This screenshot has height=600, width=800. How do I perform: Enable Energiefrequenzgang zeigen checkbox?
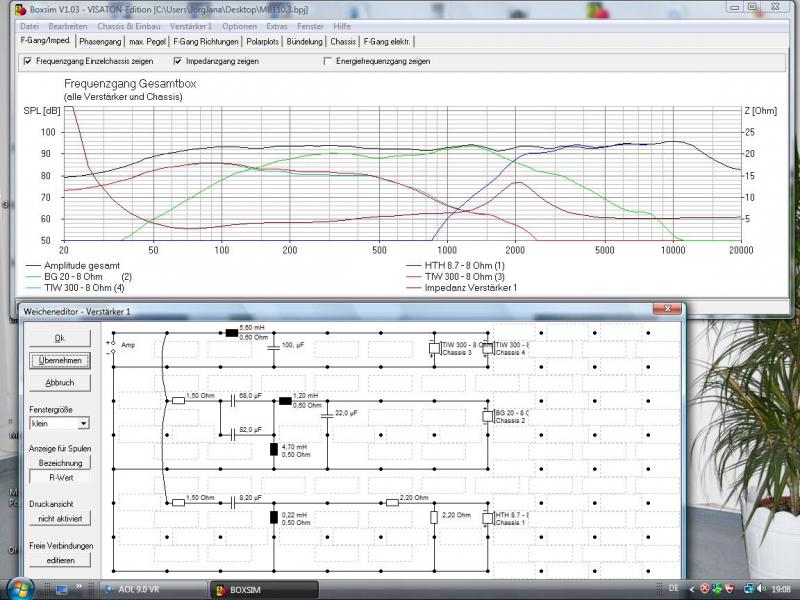tap(327, 61)
